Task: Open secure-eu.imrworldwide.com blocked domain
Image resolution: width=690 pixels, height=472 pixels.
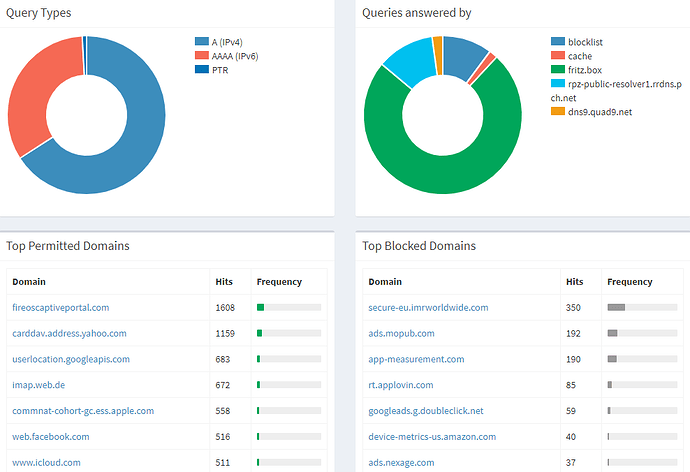Action: coord(428,307)
